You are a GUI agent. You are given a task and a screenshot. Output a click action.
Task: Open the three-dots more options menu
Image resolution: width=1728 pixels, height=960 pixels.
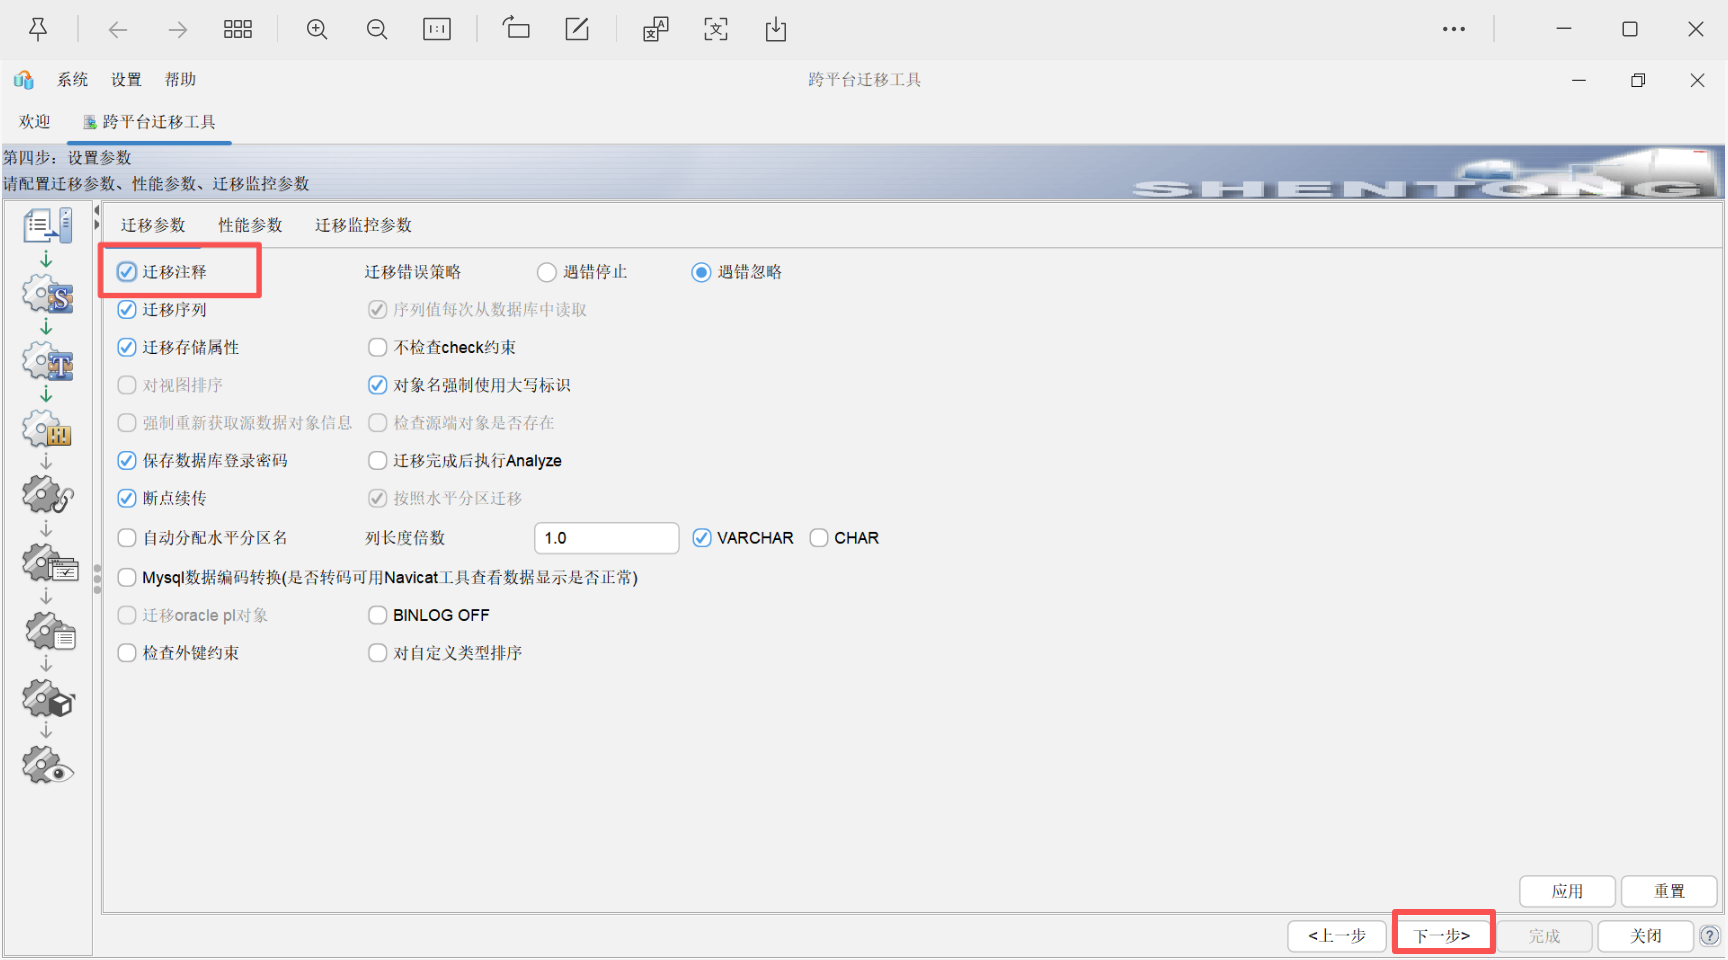pos(1454,30)
